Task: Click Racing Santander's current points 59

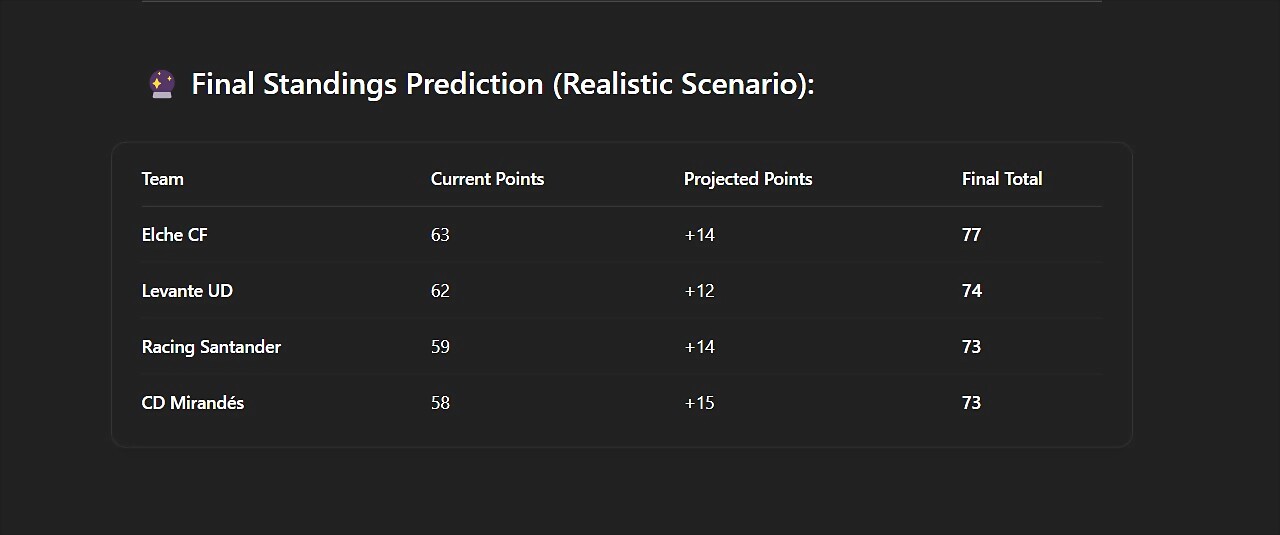Action: pyautogui.click(x=440, y=347)
